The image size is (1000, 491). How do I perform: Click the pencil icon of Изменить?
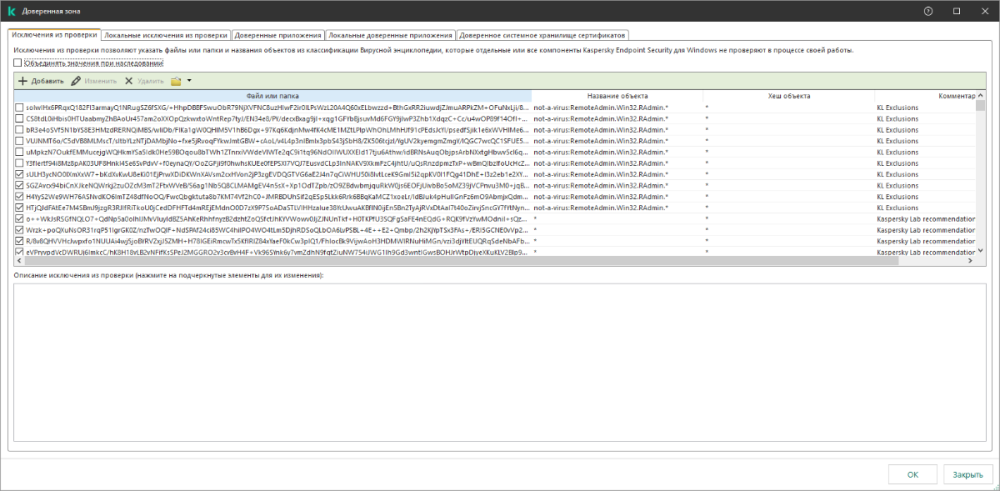pyautogui.click(x=76, y=82)
